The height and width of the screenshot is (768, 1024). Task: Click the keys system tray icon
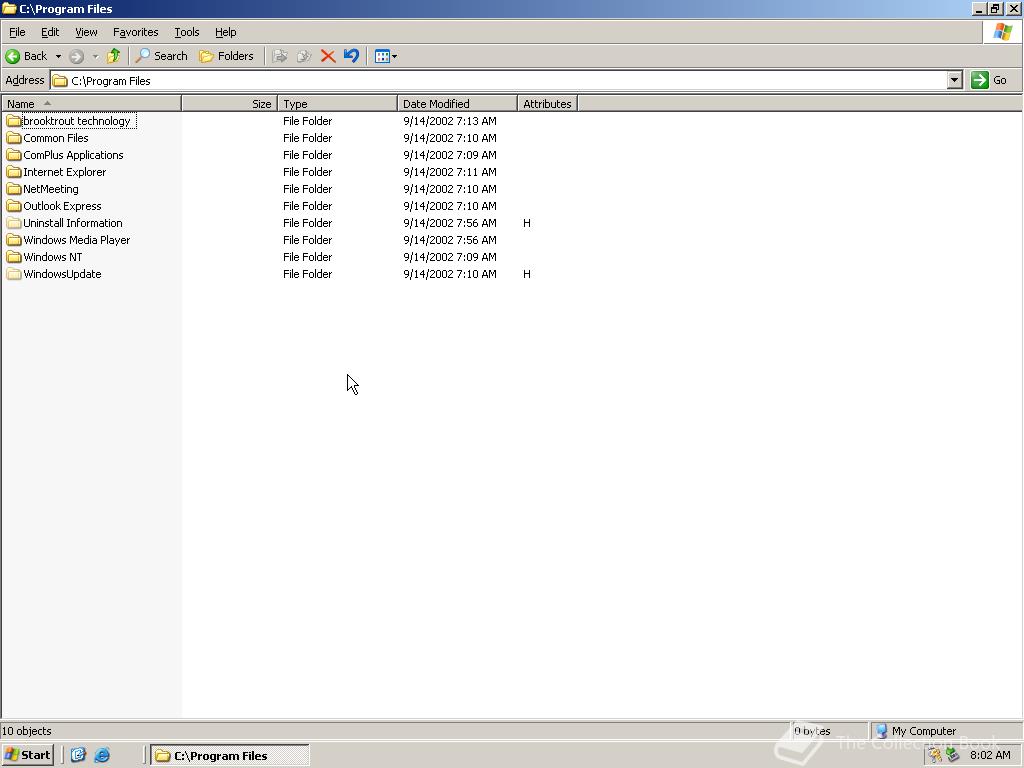pyautogui.click(x=935, y=755)
